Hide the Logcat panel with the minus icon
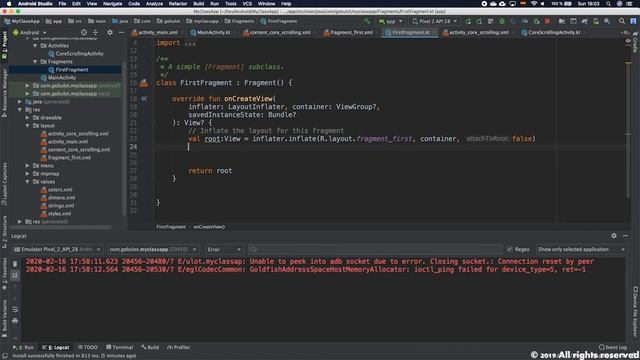 pos(625,236)
